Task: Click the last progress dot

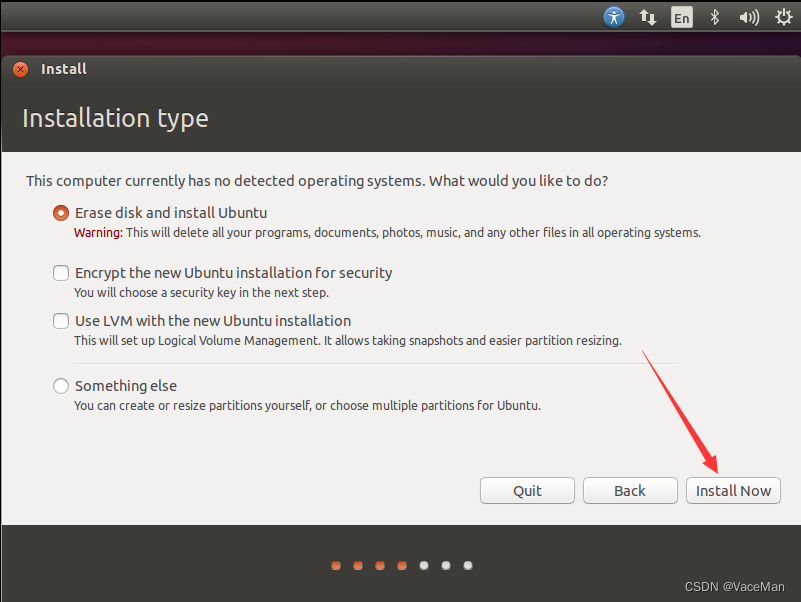Action: 467,565
